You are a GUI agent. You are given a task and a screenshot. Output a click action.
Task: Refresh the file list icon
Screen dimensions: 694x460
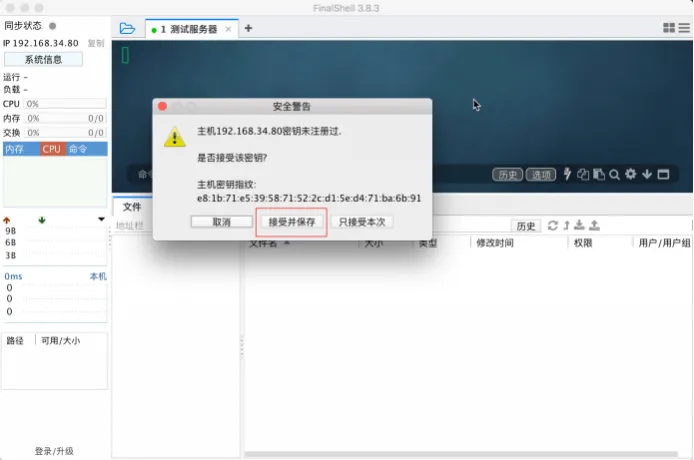click(553, 225)
